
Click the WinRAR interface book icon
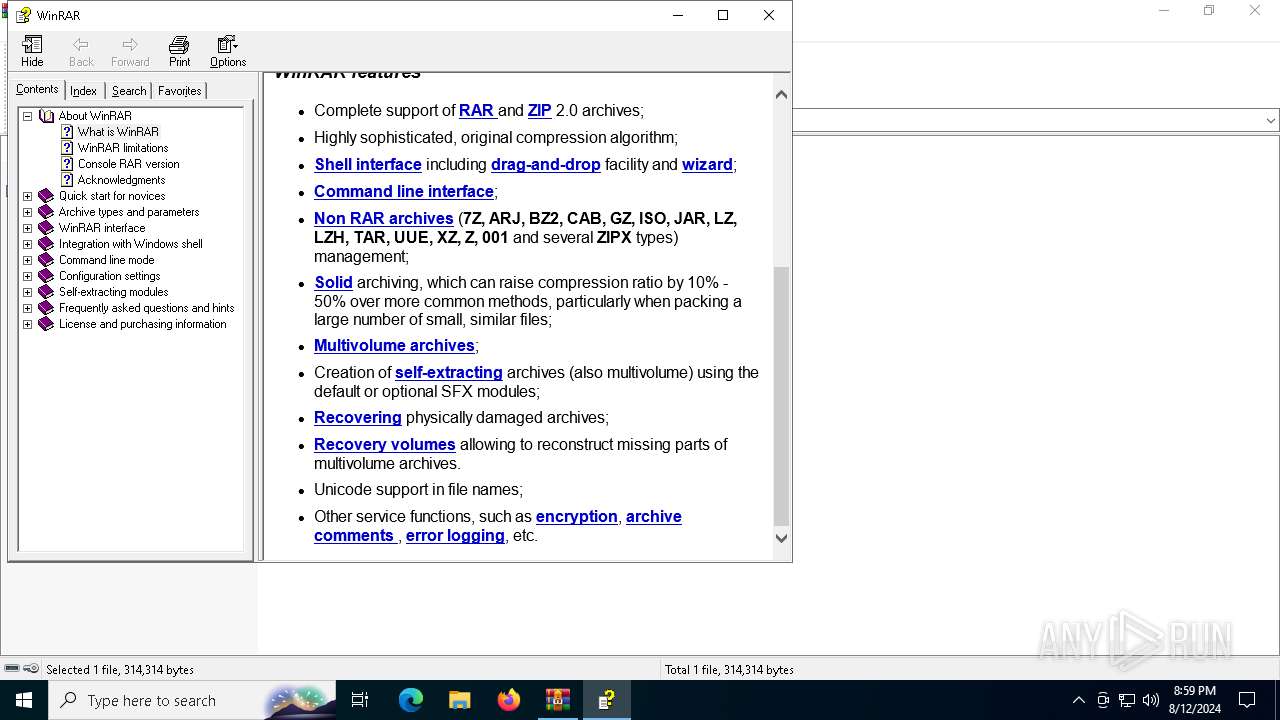(x=46, y=228)
